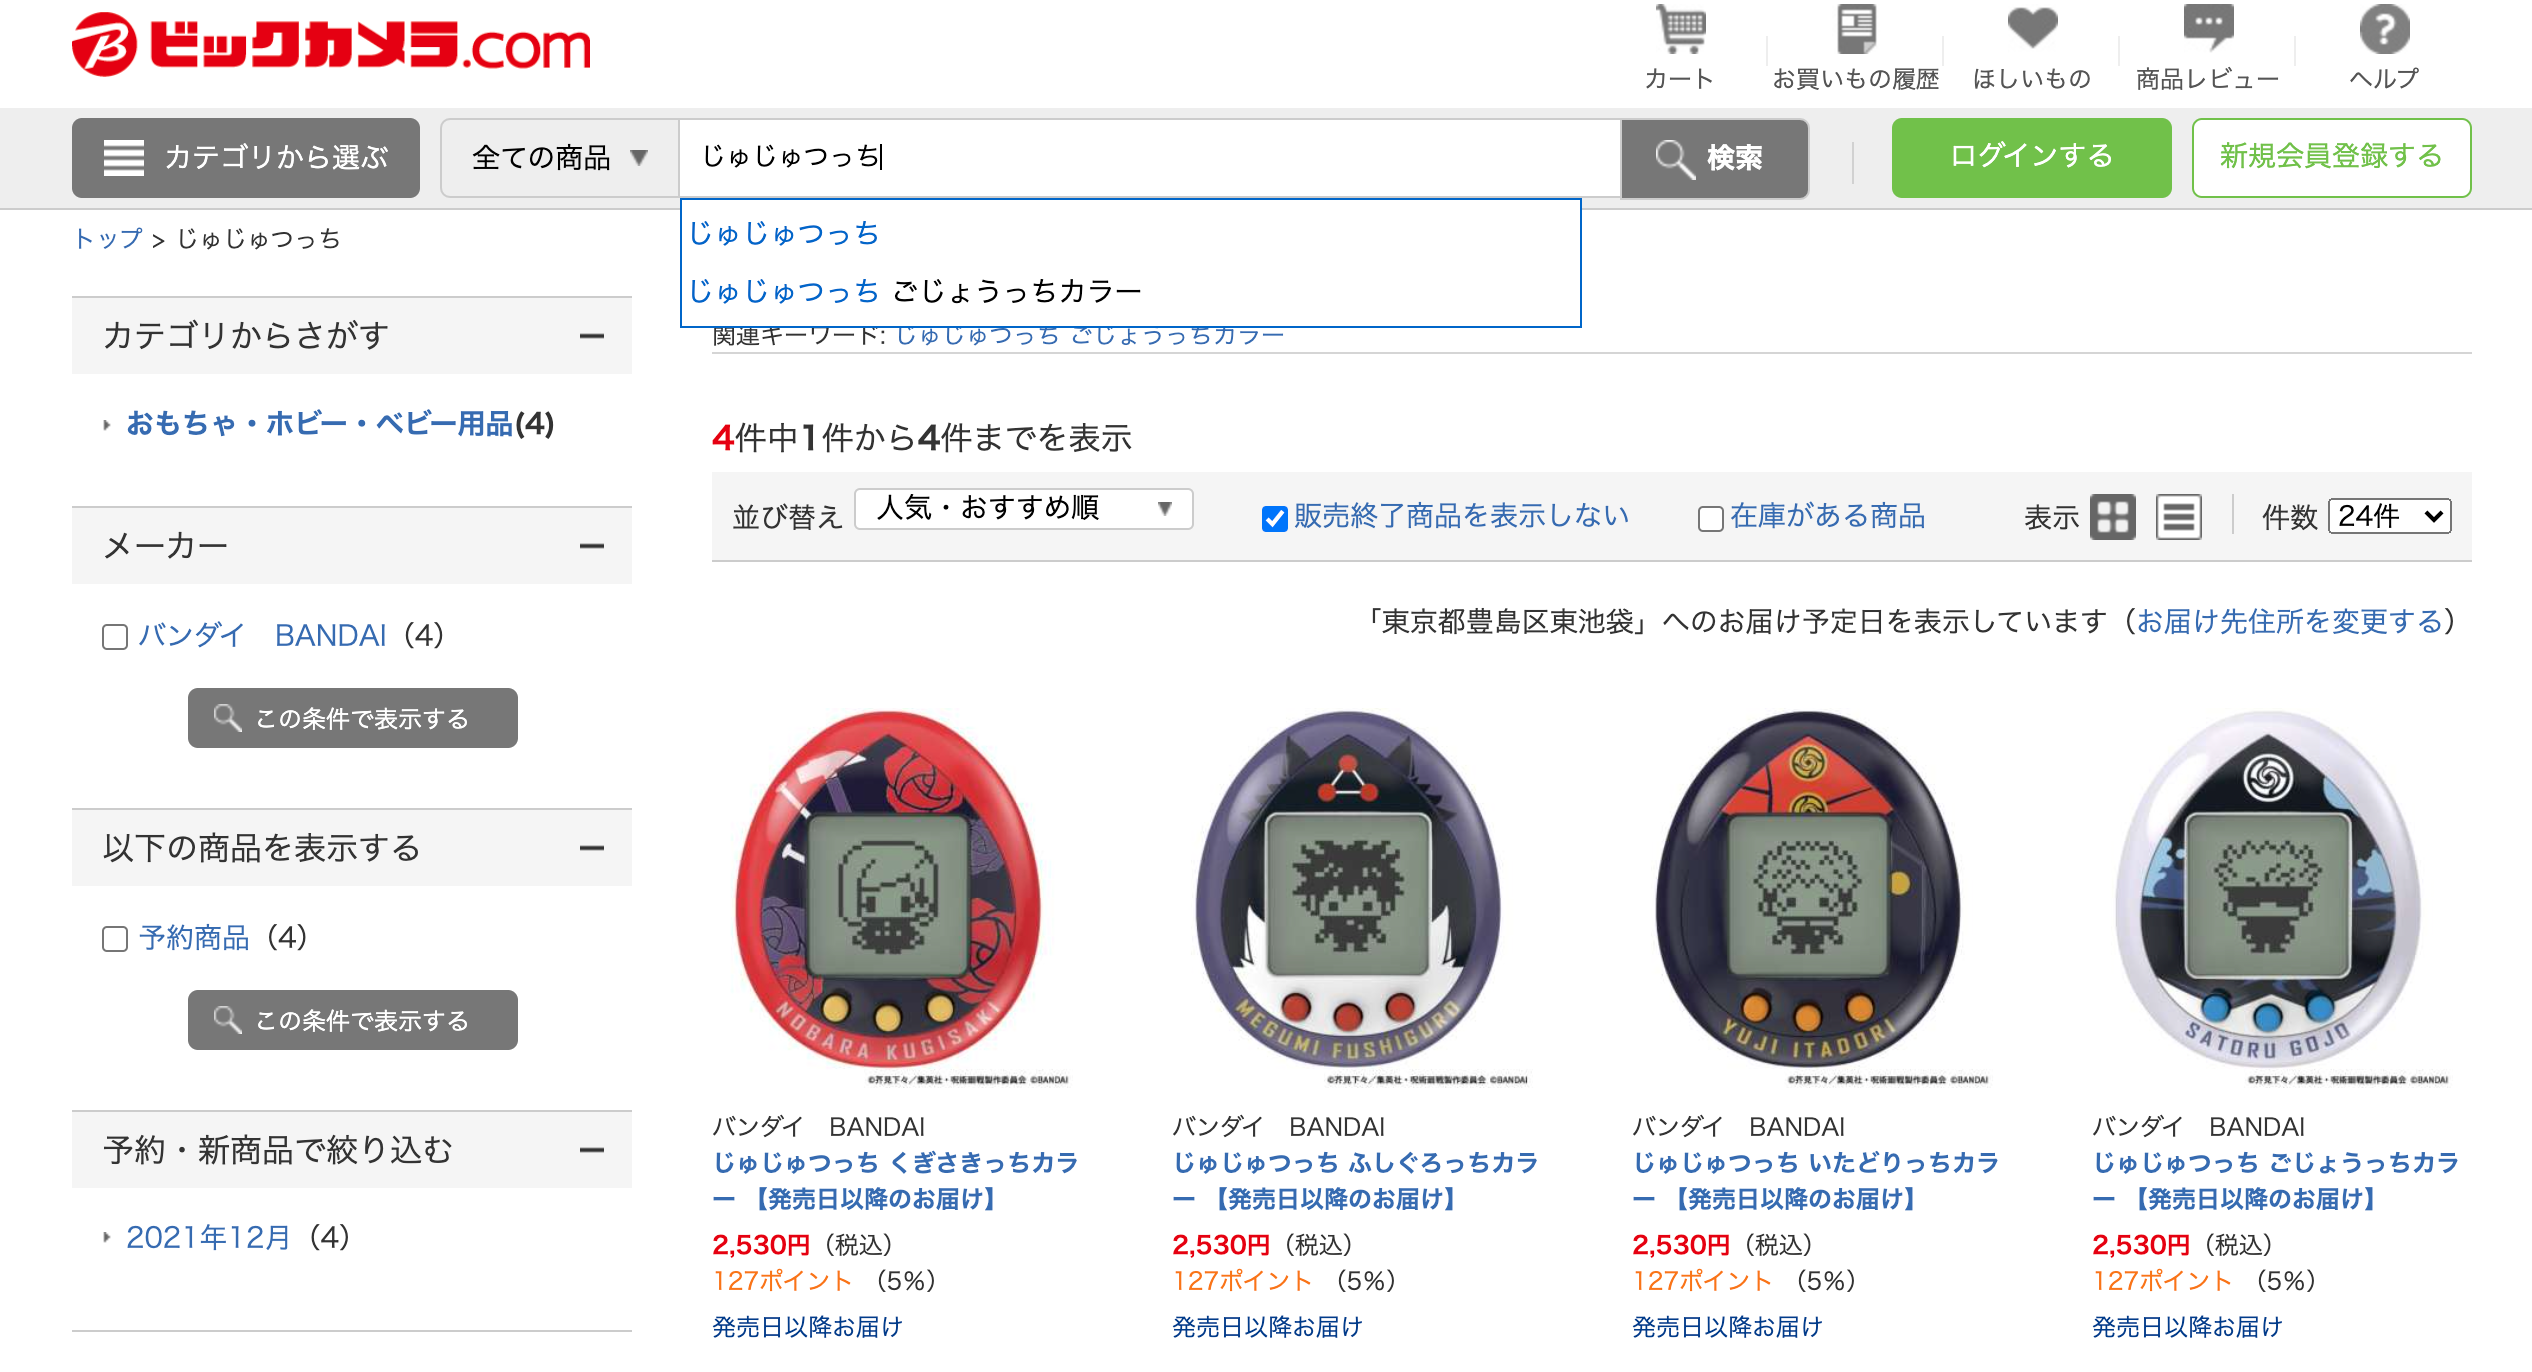Select the じゅじゅつっち ごじょうっちカラー suggestion

point(915,291)
